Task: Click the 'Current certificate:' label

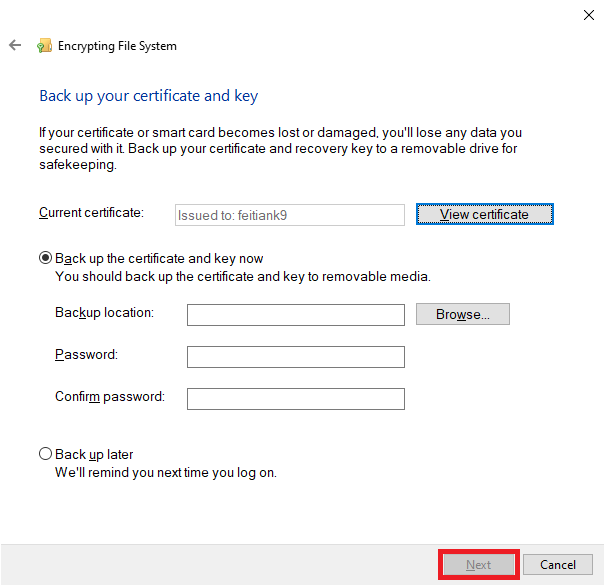Action: [91, 213]
